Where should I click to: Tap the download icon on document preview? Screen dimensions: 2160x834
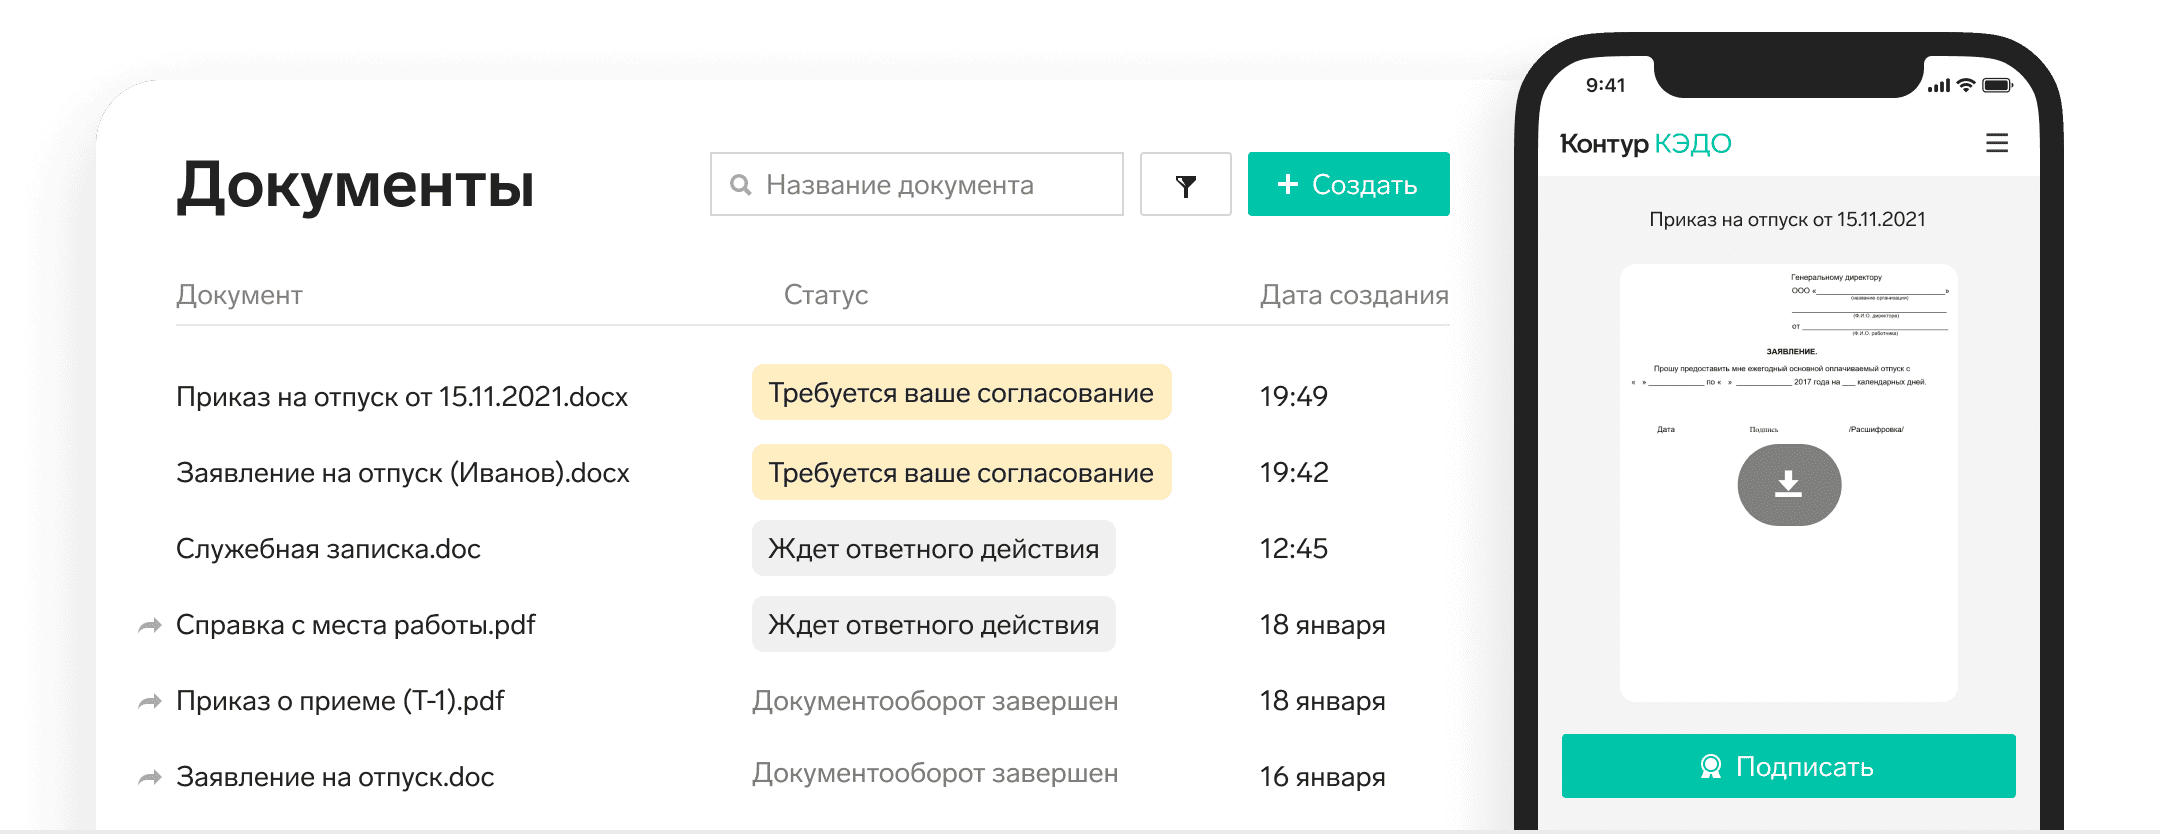coord(1788,485)
